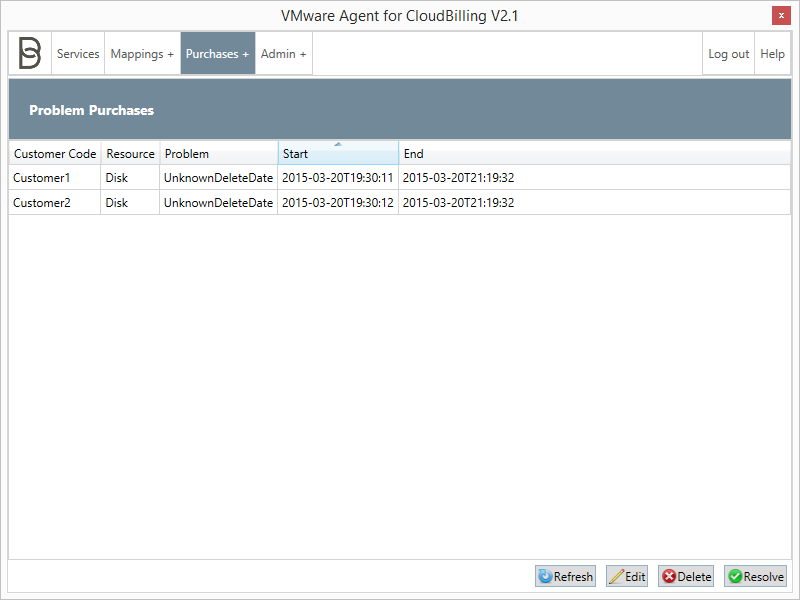This screenshot has width=800, height=600.
Task: Click the green checkmark icon on Resolve button
Action: [735, 576]
